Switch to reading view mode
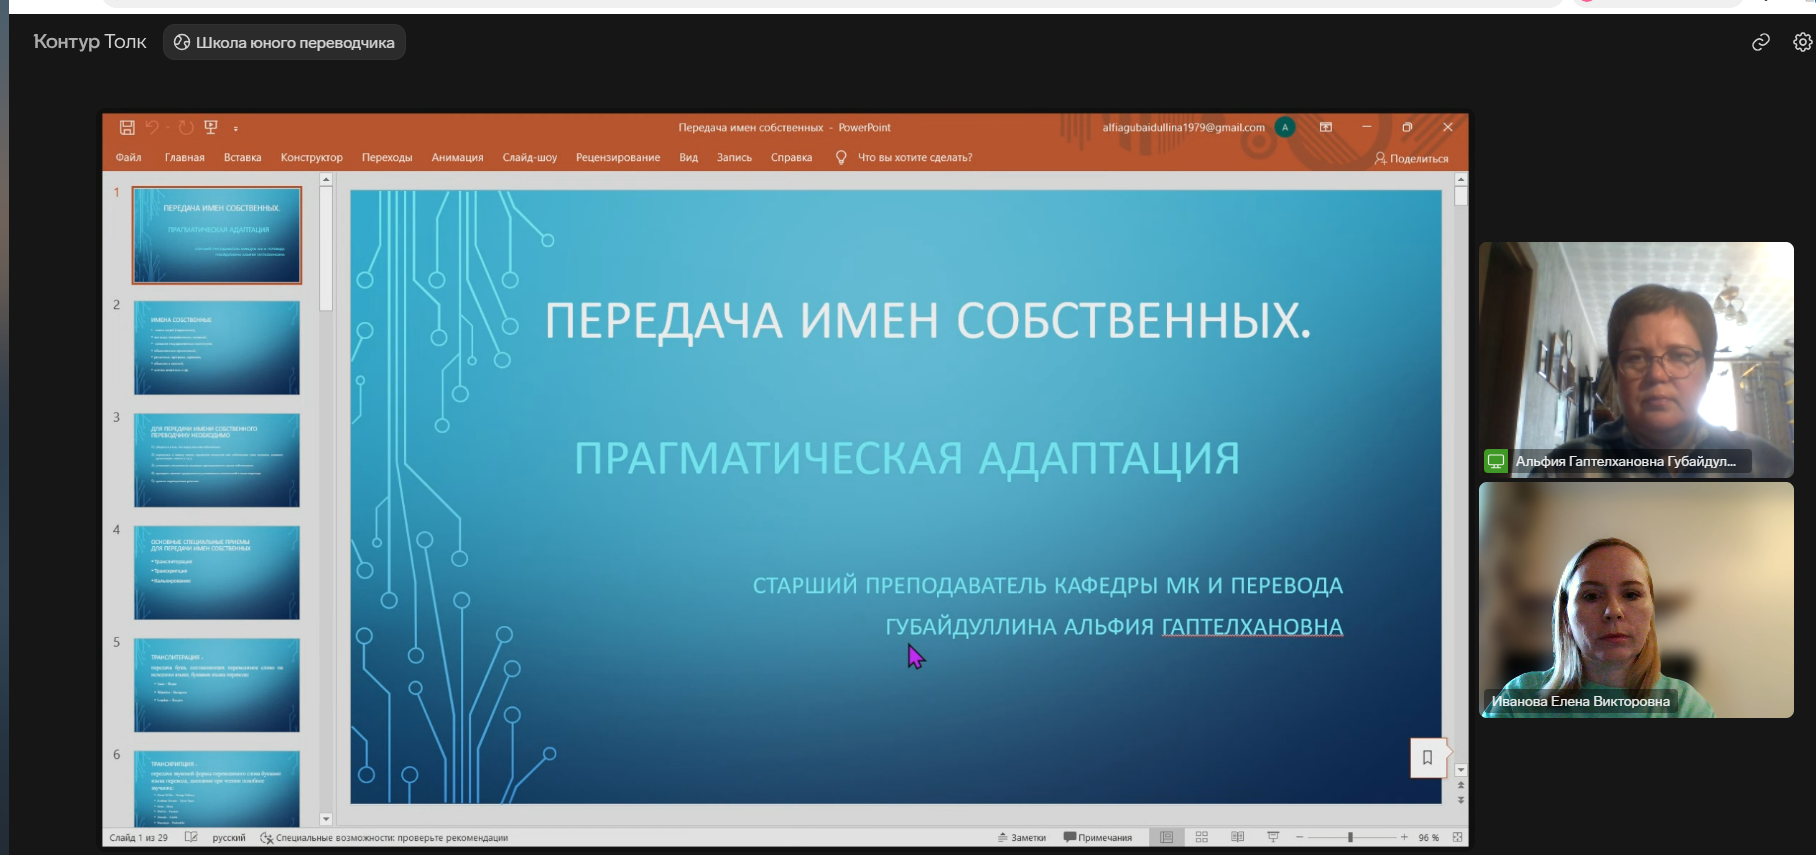This screenshot has height=855, width=1816. (x=1237, y=837)
